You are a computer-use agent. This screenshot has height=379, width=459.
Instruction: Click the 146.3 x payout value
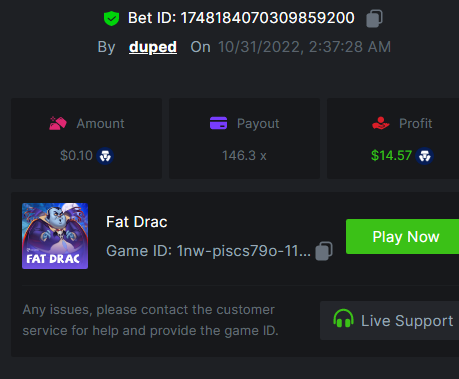coord(244,156)
